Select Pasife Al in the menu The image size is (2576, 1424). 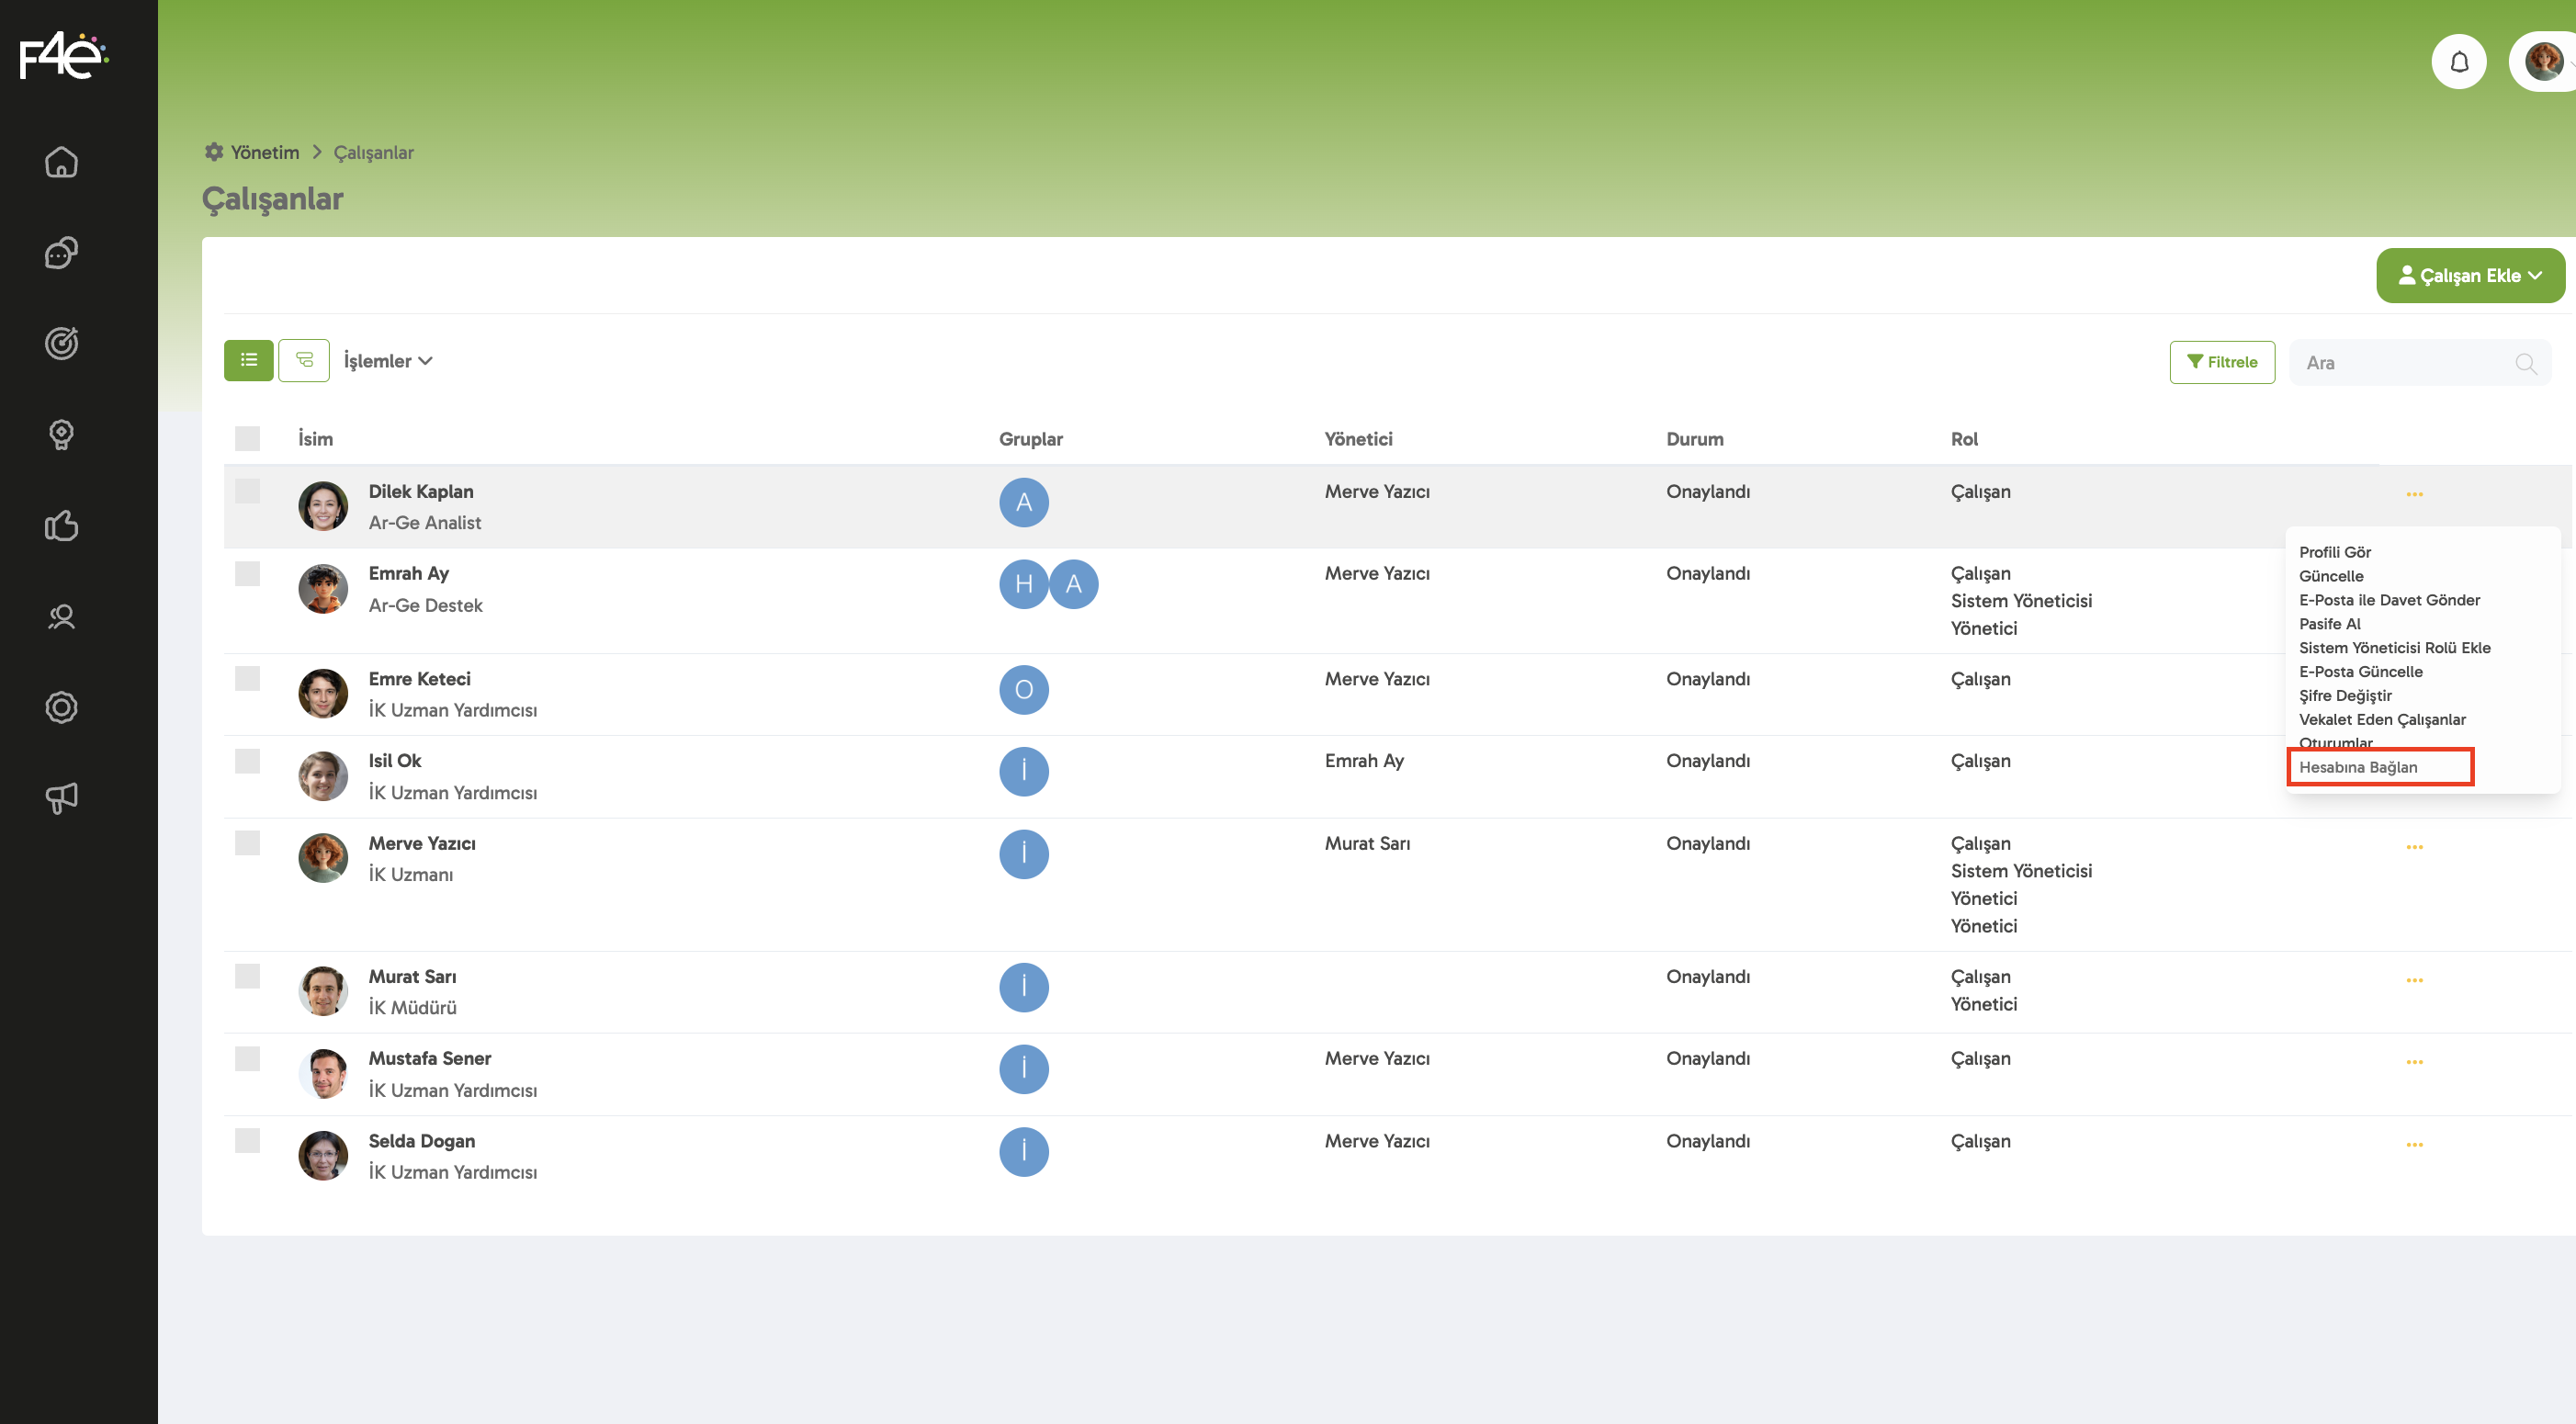pos(2329,624)
